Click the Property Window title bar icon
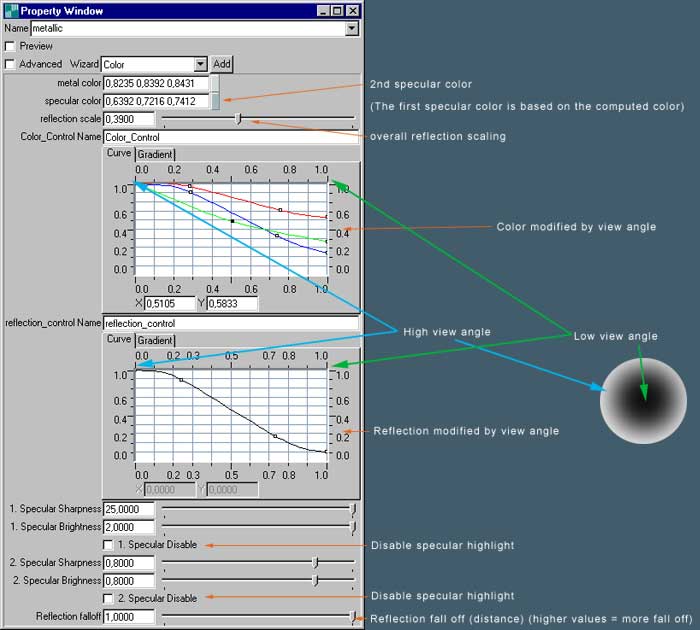The width and height of the screenshot is (700, 630). point(12,11)
